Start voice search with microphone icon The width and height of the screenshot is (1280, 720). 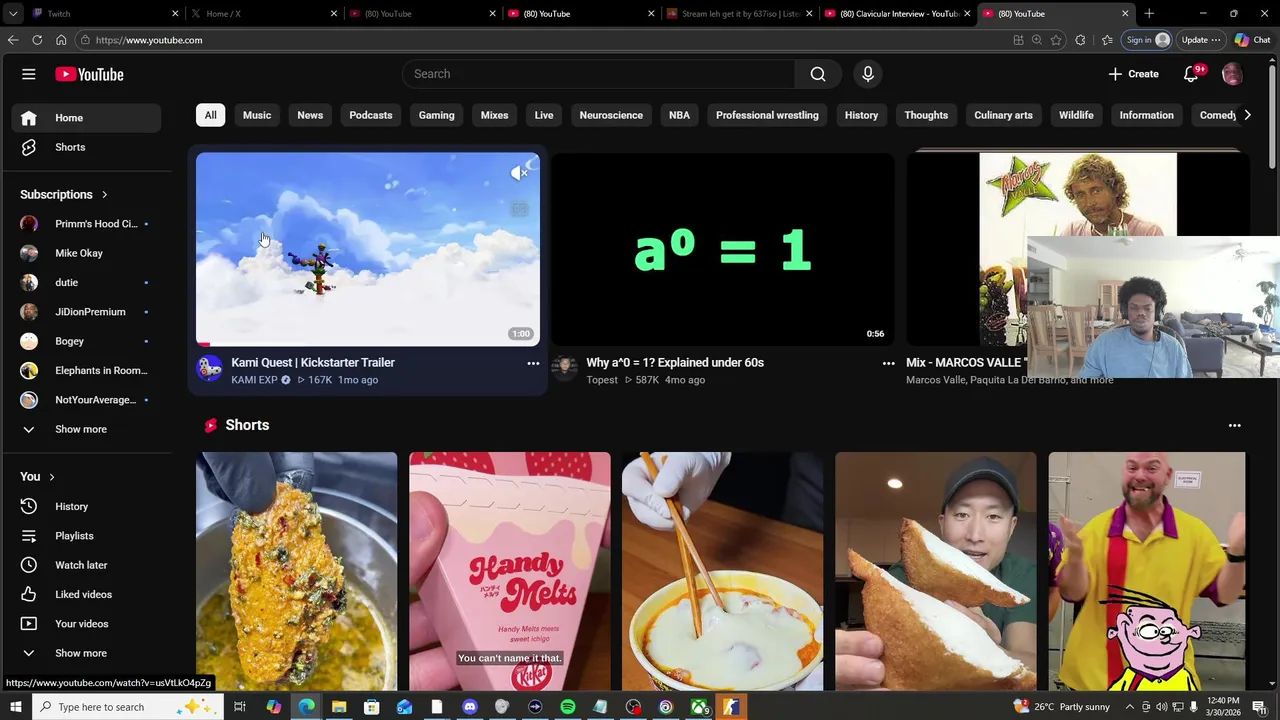(868, 74)
